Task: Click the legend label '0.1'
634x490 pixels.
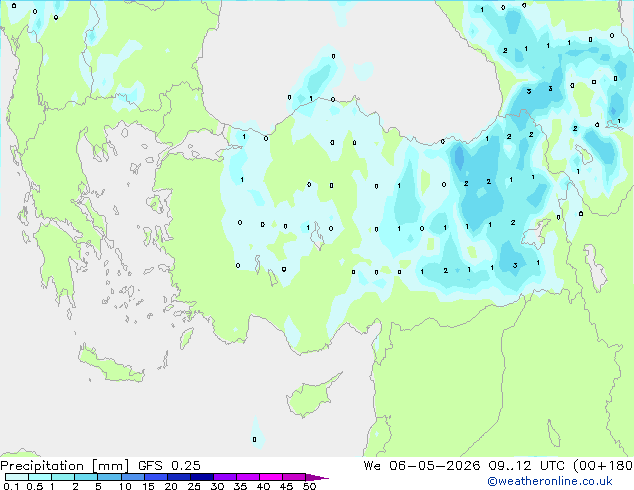Action: pyautogui.click(x=11, y=486)
